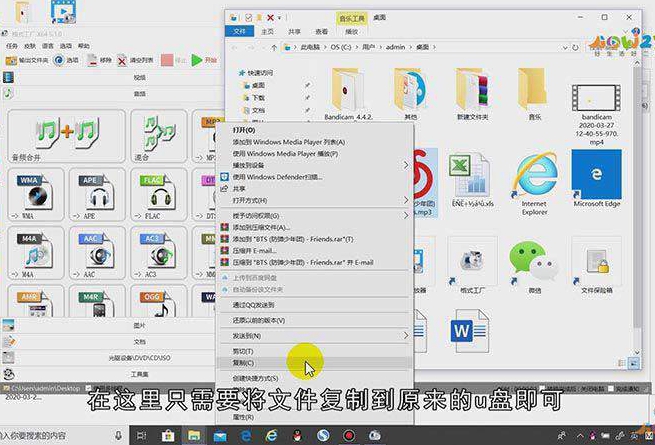
Task: Choose 通过QQ发送到 in context menu
Action: [x=314, y=305]
